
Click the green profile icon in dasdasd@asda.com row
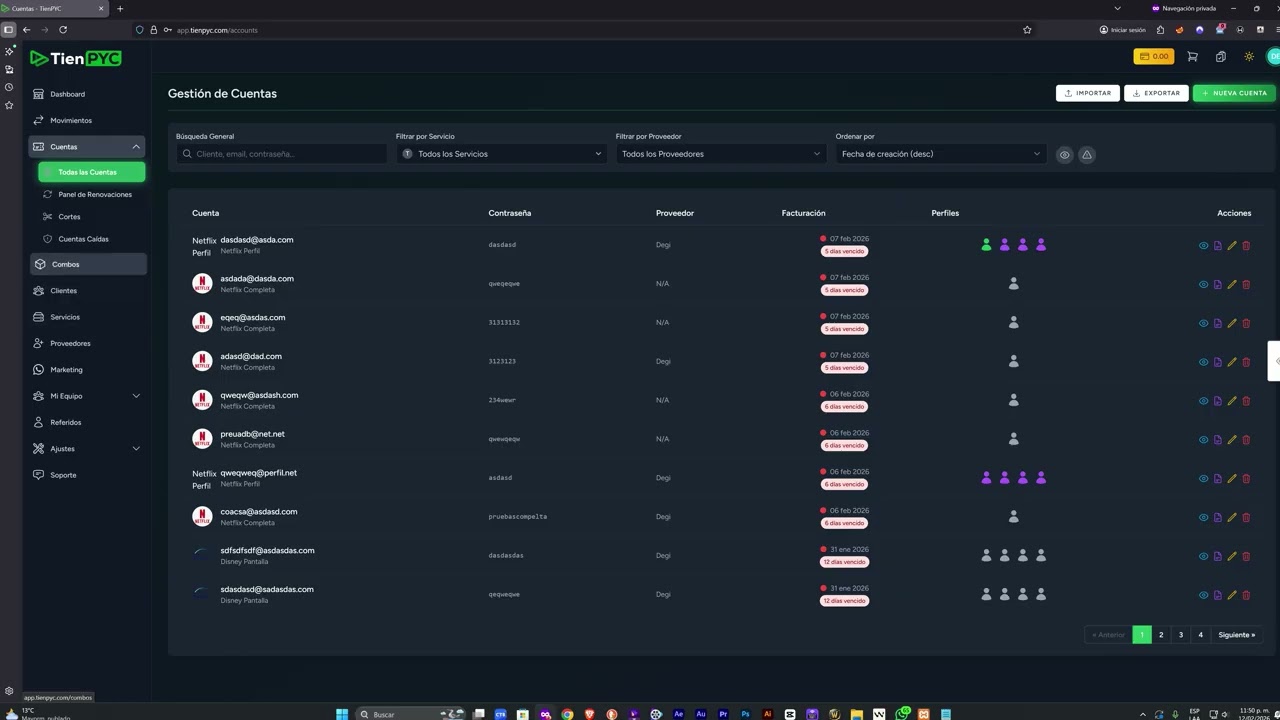point(986,245)
